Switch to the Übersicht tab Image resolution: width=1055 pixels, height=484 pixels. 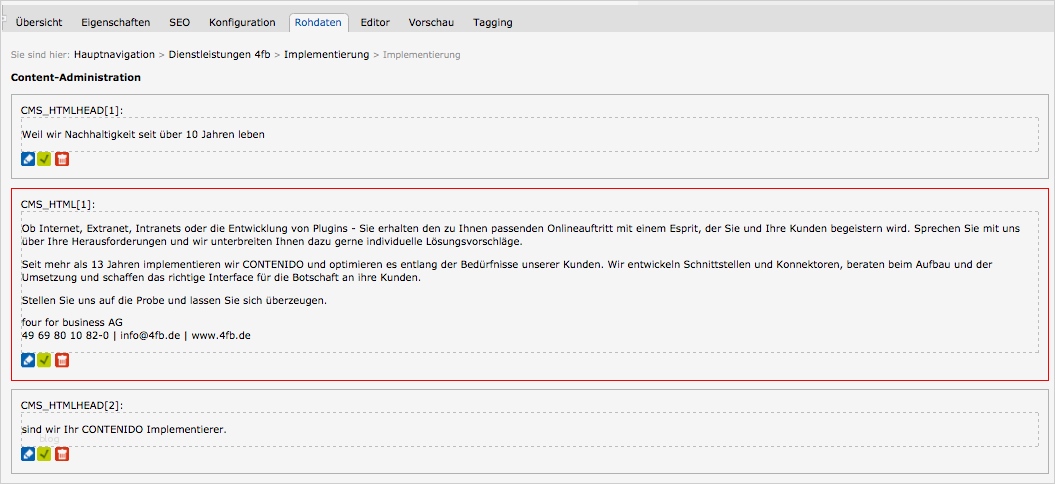pos(39,22)
